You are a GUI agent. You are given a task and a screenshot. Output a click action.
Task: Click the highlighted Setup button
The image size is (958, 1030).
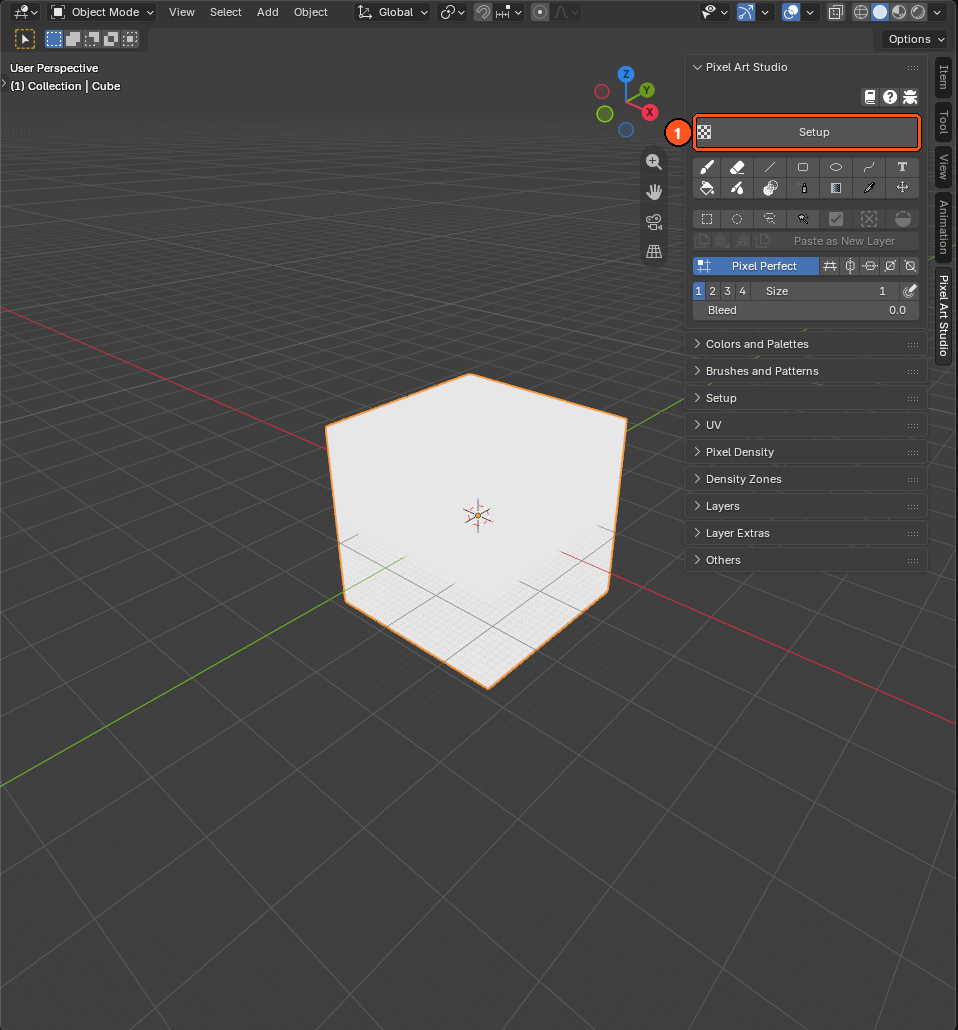[x=806, y=132]
